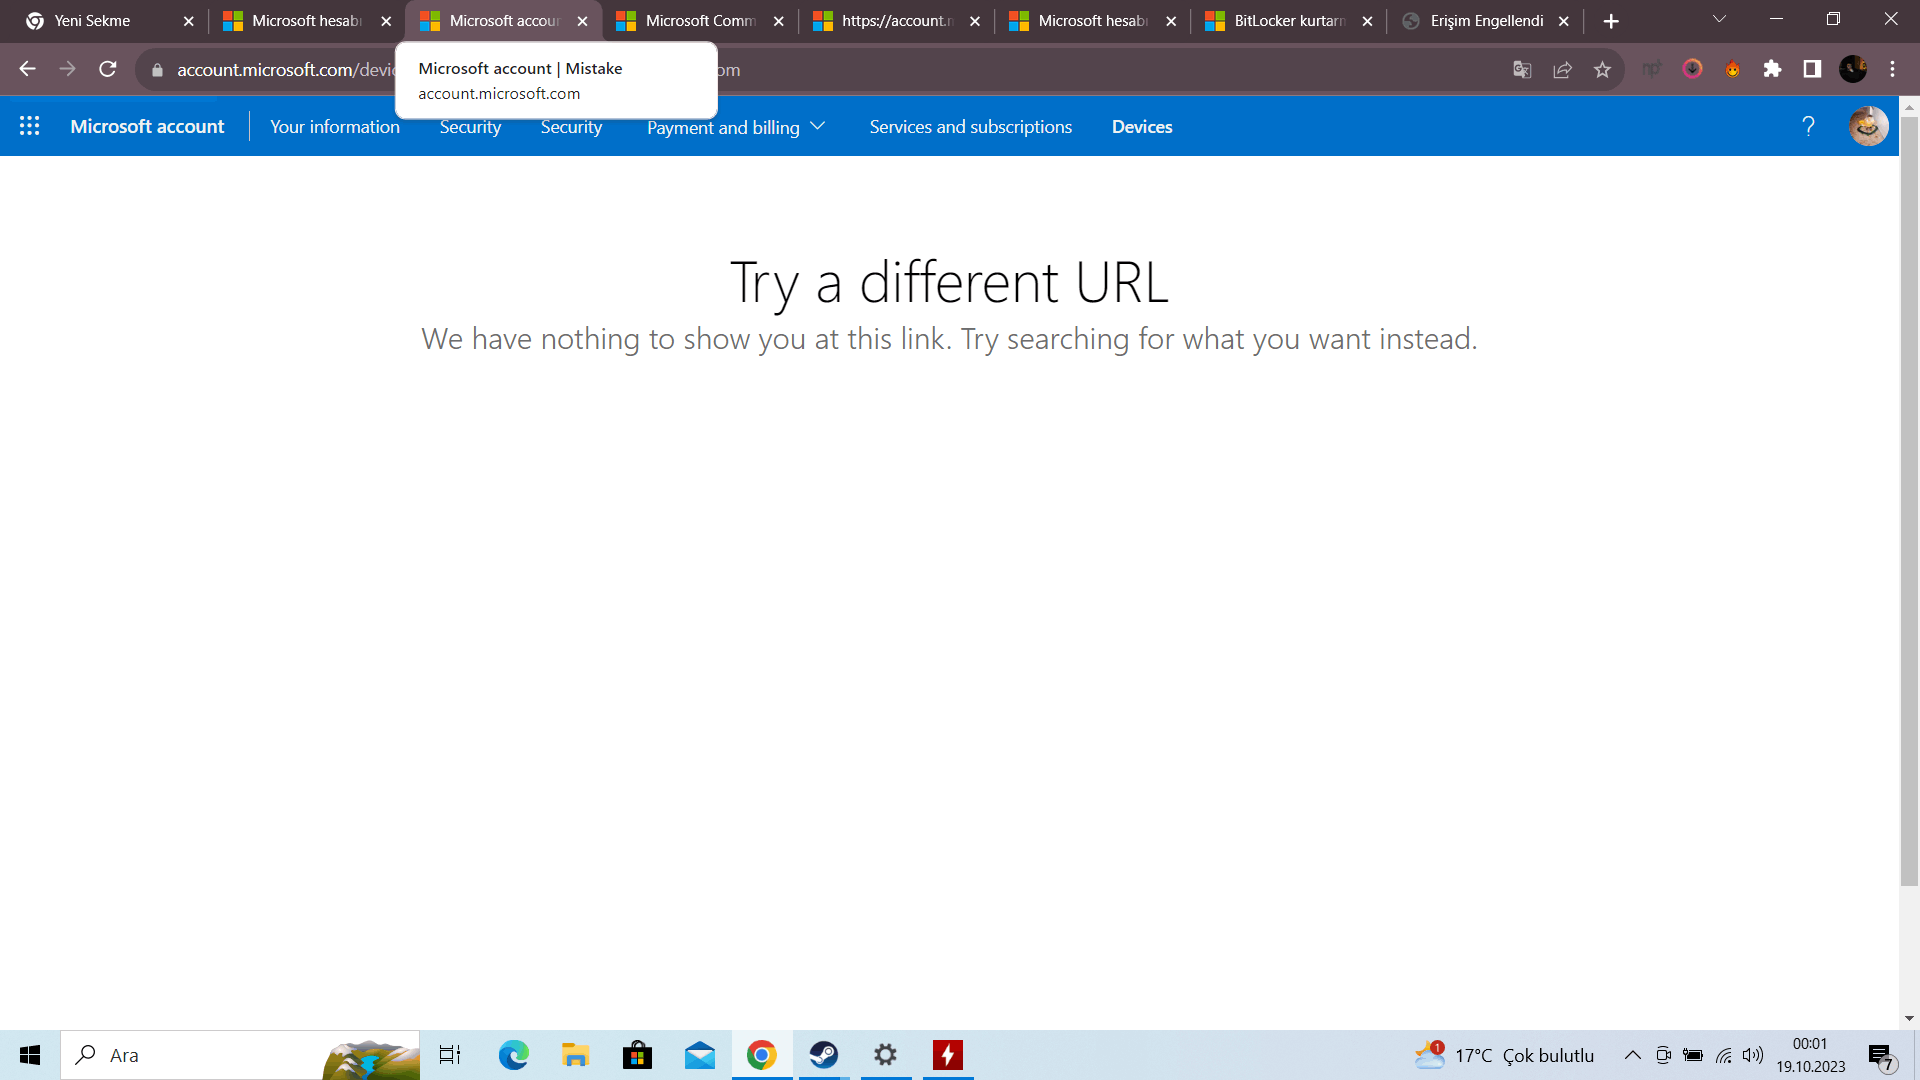
Task: Open the Devices navigation link
Action: tap(1141, 127)
